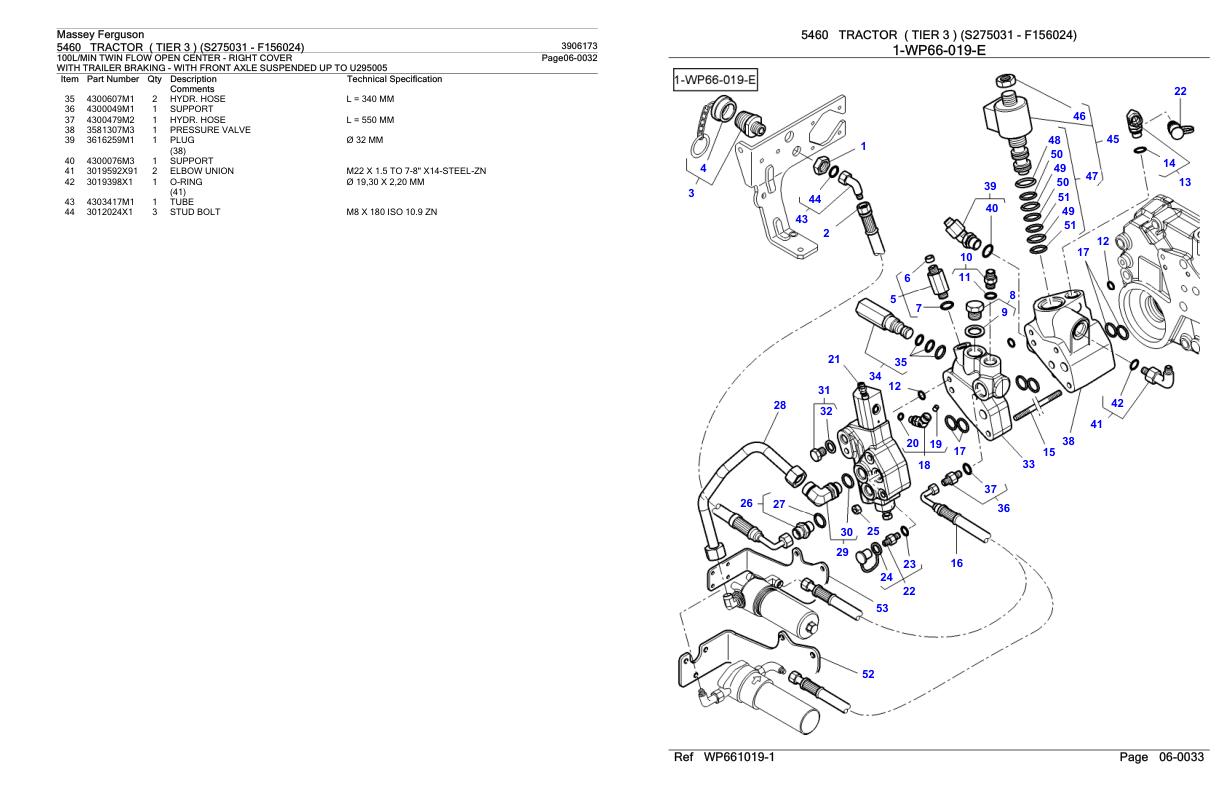Click the 'Part Number' column header
The height and width of the screenshot is (792, 1224).
coord(111,78)
